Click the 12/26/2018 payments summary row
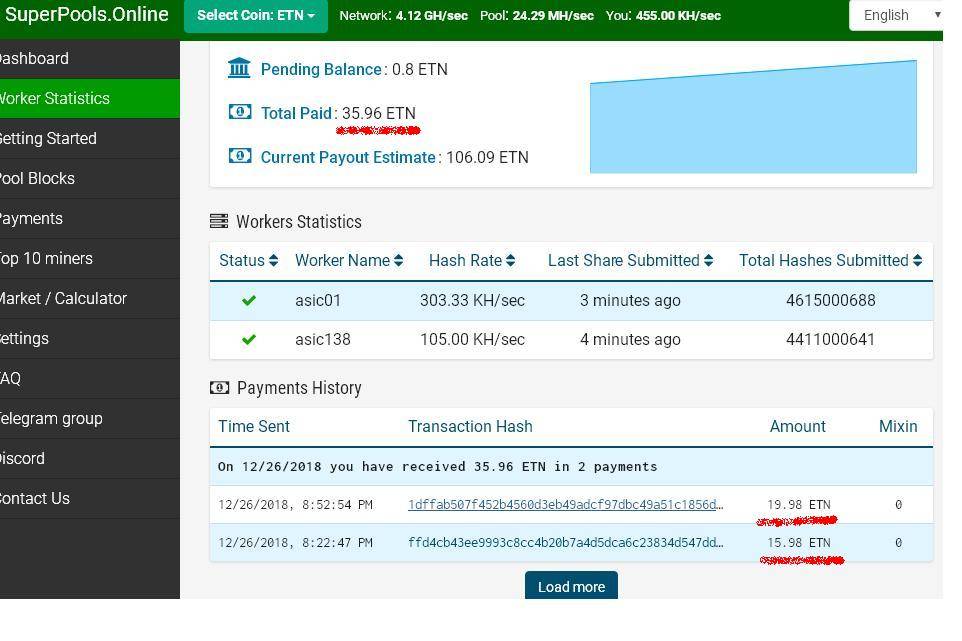Viewport: 962px width, 641px height. (571, 467)
